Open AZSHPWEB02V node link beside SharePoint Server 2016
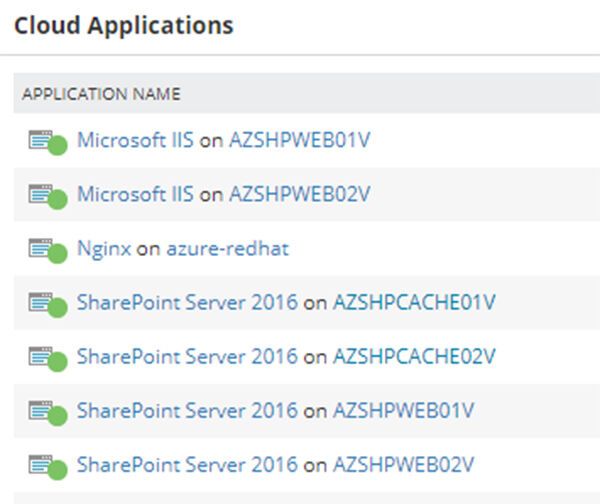 [x=404, y=465]
